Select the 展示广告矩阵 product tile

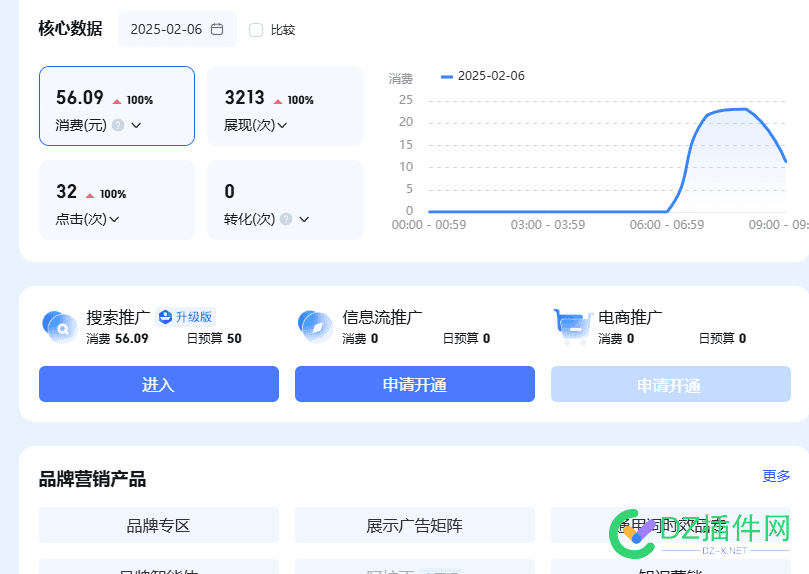414,525
